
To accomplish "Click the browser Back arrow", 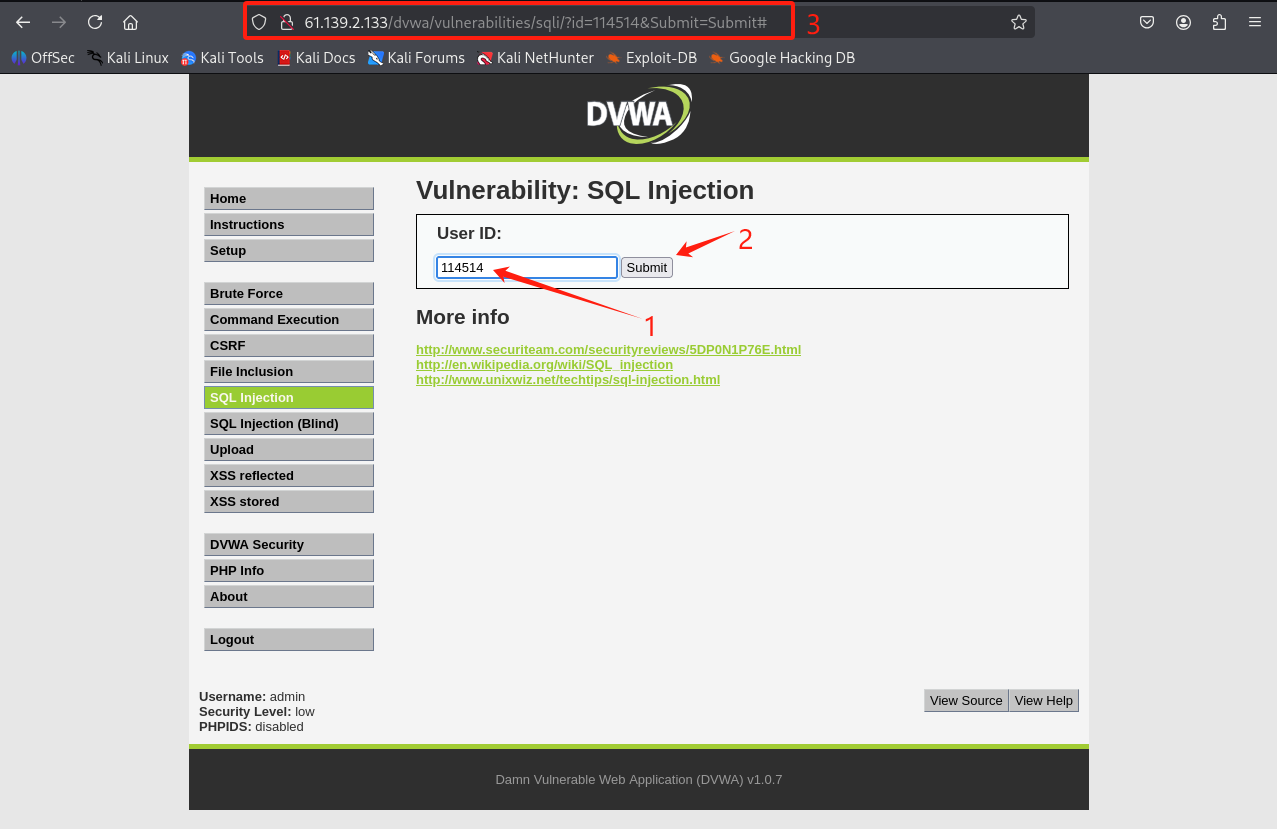I will click(x=23, y=22).
